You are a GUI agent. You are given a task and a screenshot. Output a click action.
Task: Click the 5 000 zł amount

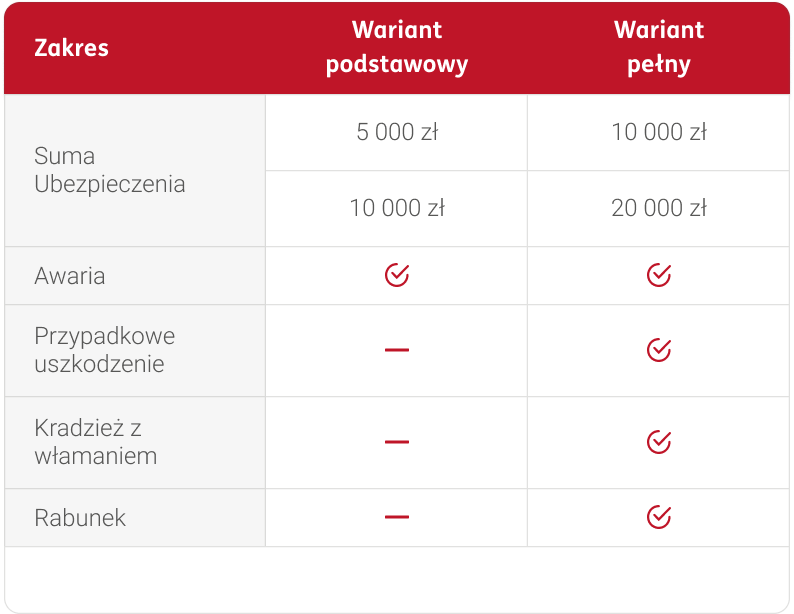(x=397, y=132)
